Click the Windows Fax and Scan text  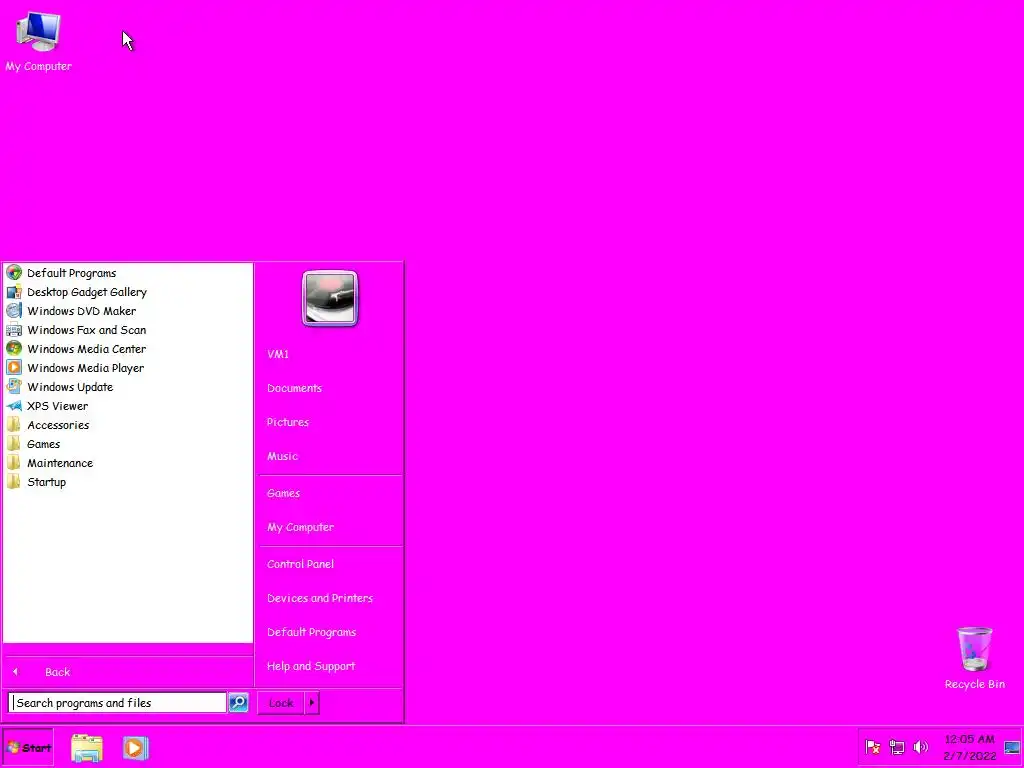(87, 330)
